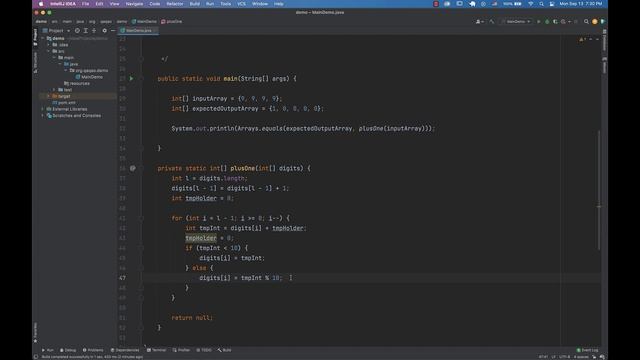Open the Favorites tool window side tab
640x360 pixels.
point(36,333)
